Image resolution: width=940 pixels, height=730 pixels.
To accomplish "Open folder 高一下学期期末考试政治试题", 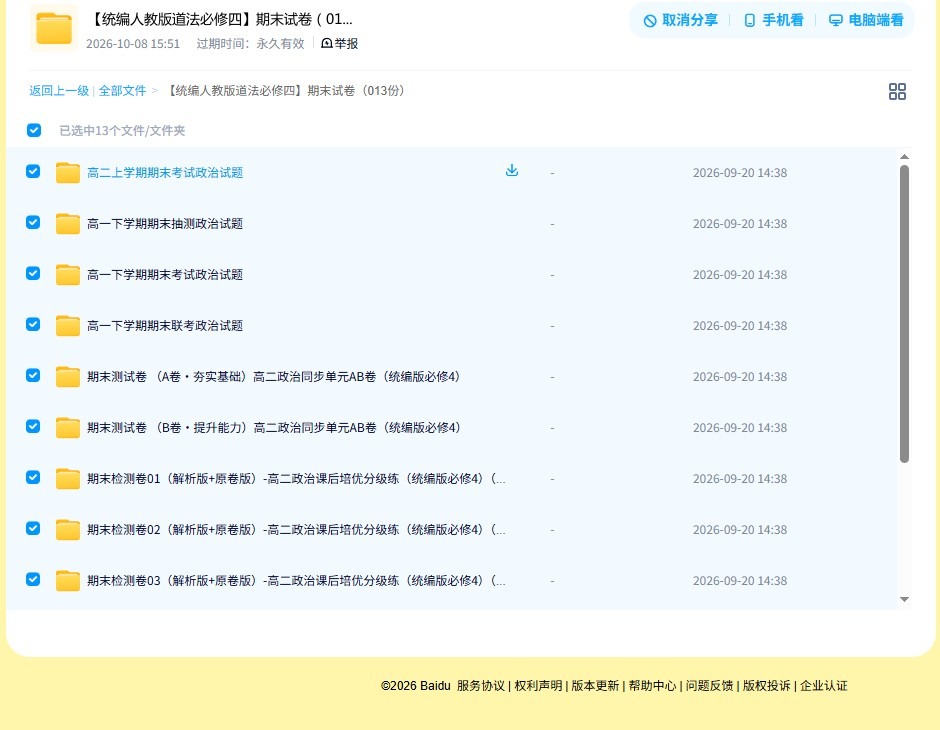I will click(x=165, y=274).
